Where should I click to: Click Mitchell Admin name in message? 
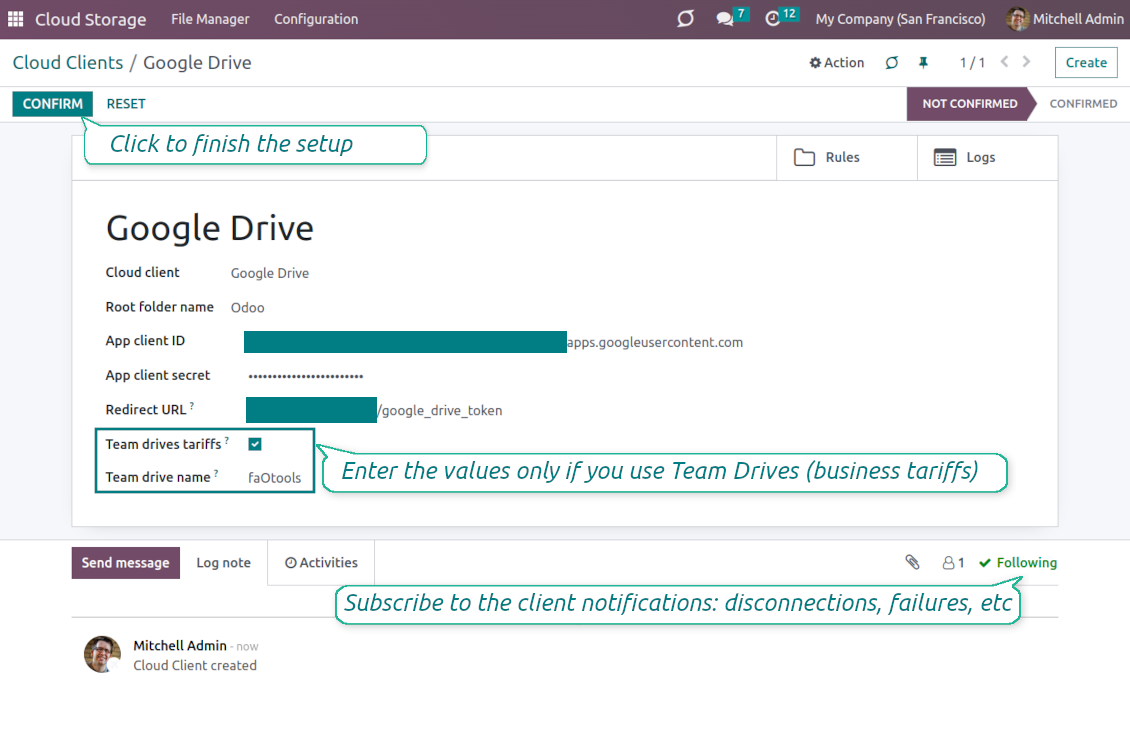pyautogui.click(x=179, y=645)
